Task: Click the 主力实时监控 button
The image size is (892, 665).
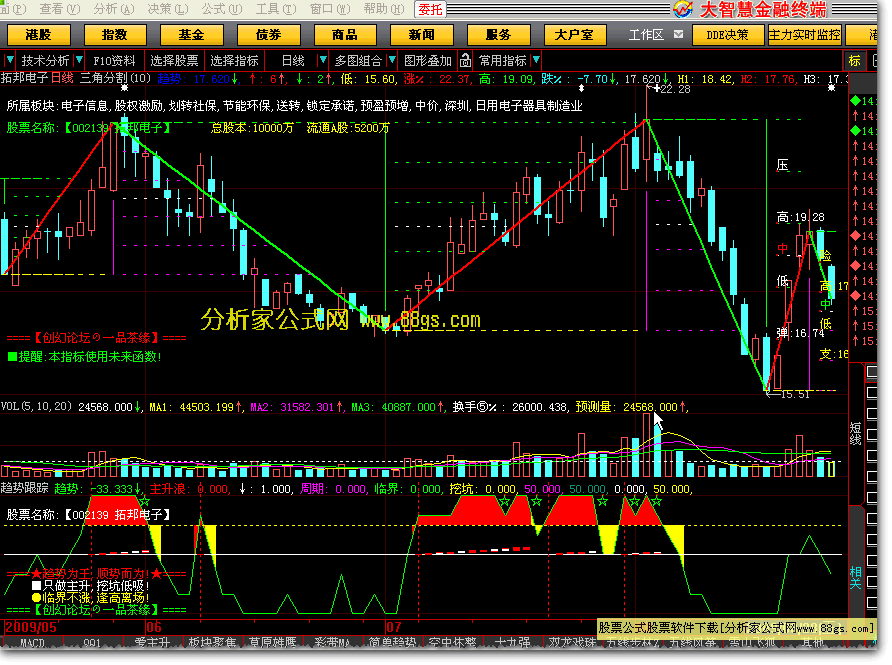Action: click(804, 35)
